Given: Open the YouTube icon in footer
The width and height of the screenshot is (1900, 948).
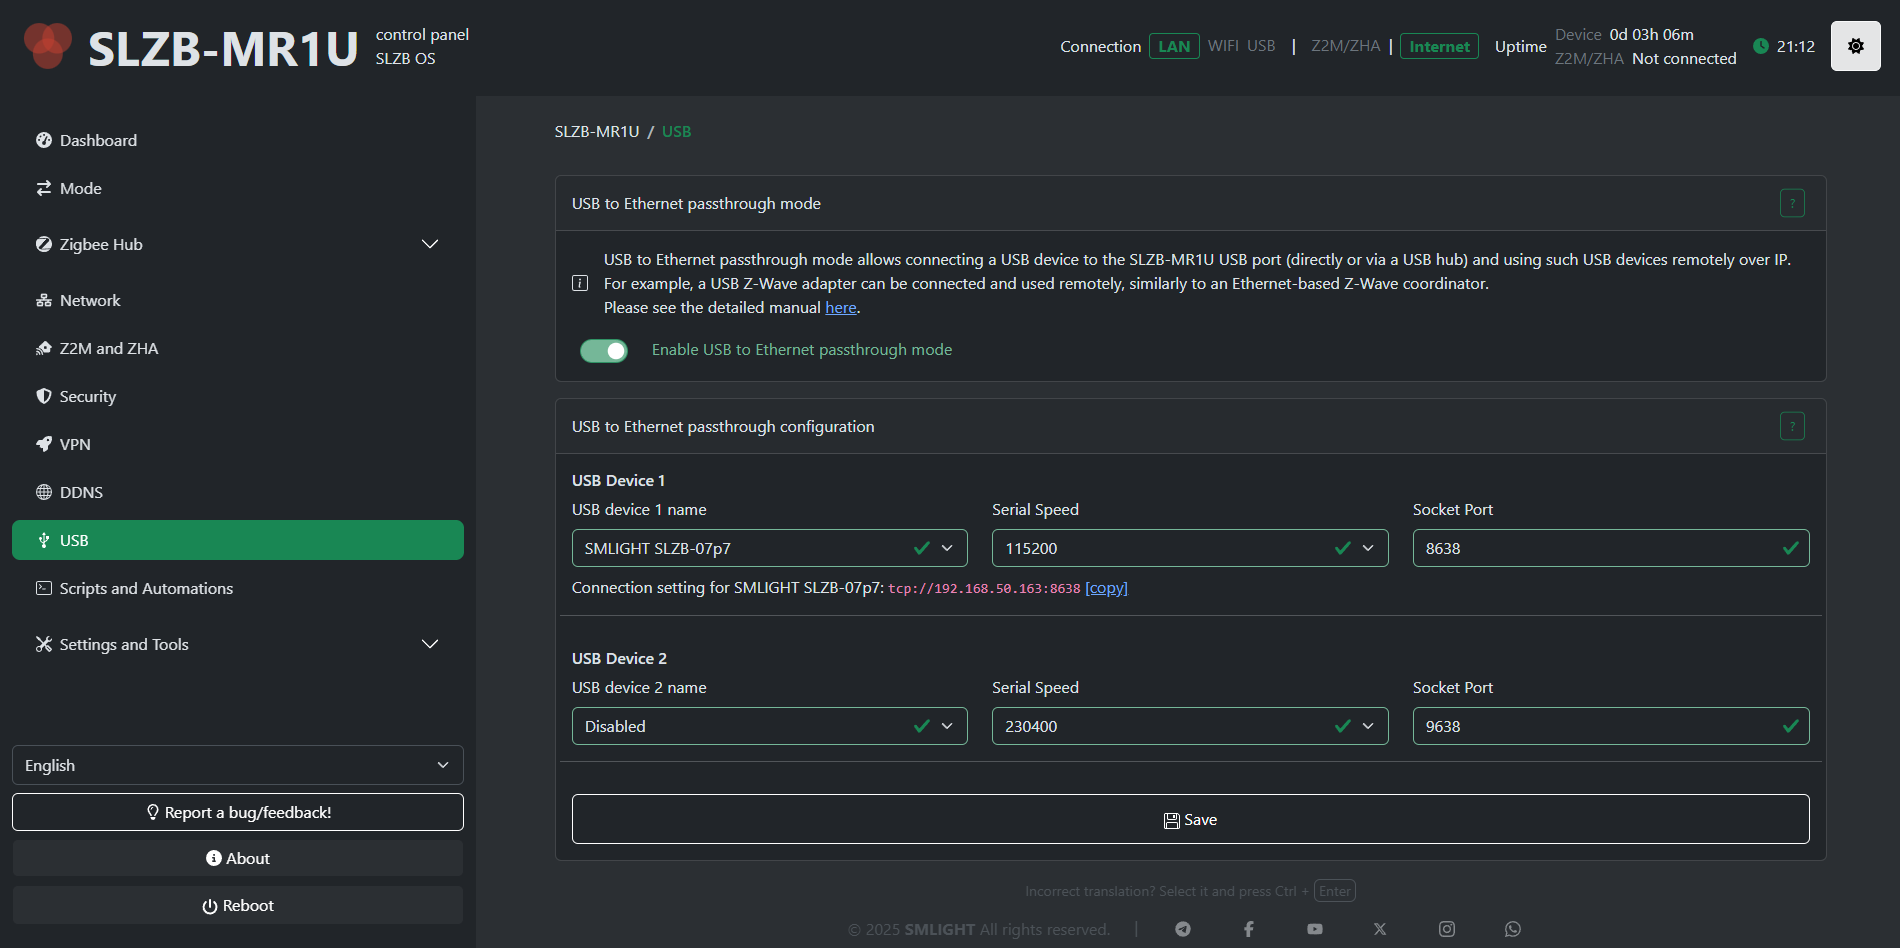Looking at the screenshot, I should coord(1315,929).
